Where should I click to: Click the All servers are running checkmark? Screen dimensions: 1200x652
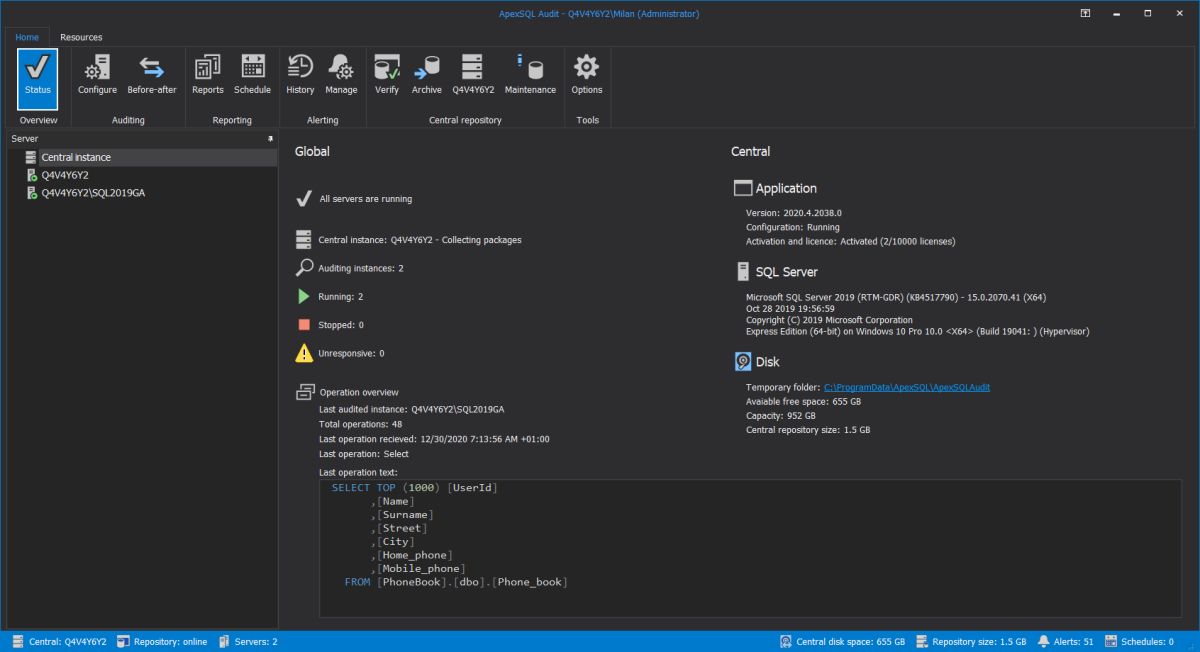pyautogui.click(x=304, y=198)
